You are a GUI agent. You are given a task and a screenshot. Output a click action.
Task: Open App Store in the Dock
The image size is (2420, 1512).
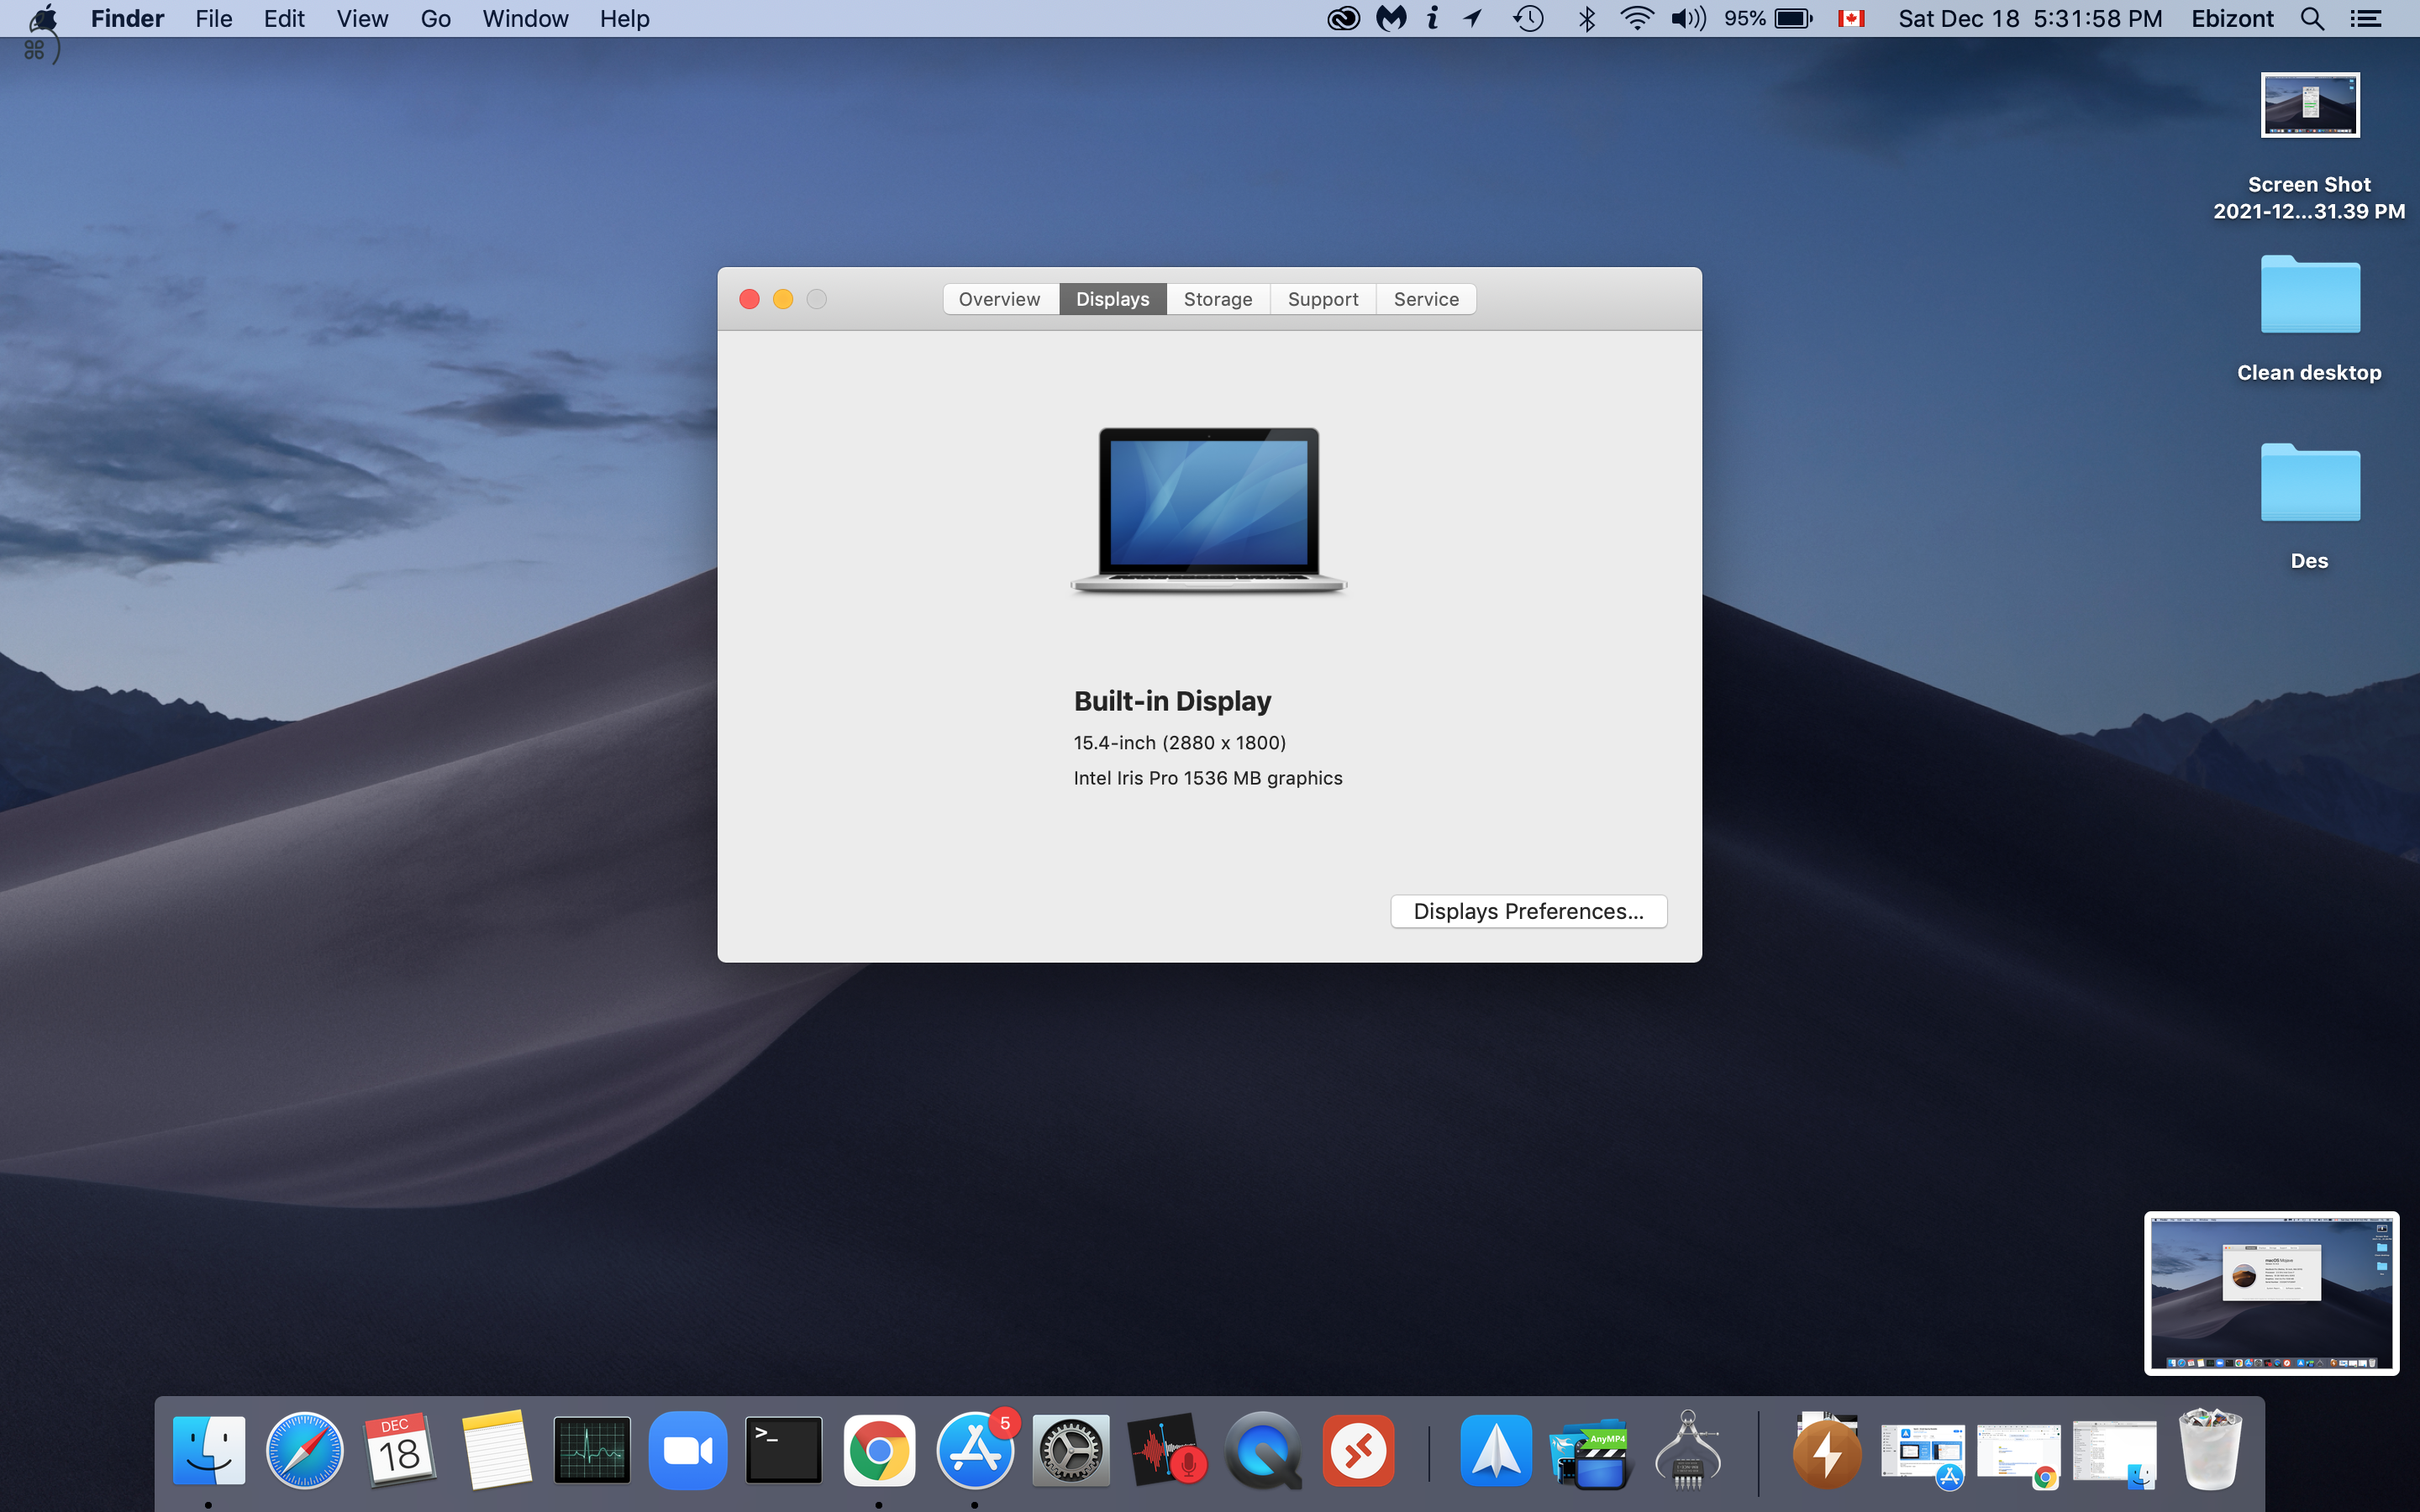point(975,1450)
